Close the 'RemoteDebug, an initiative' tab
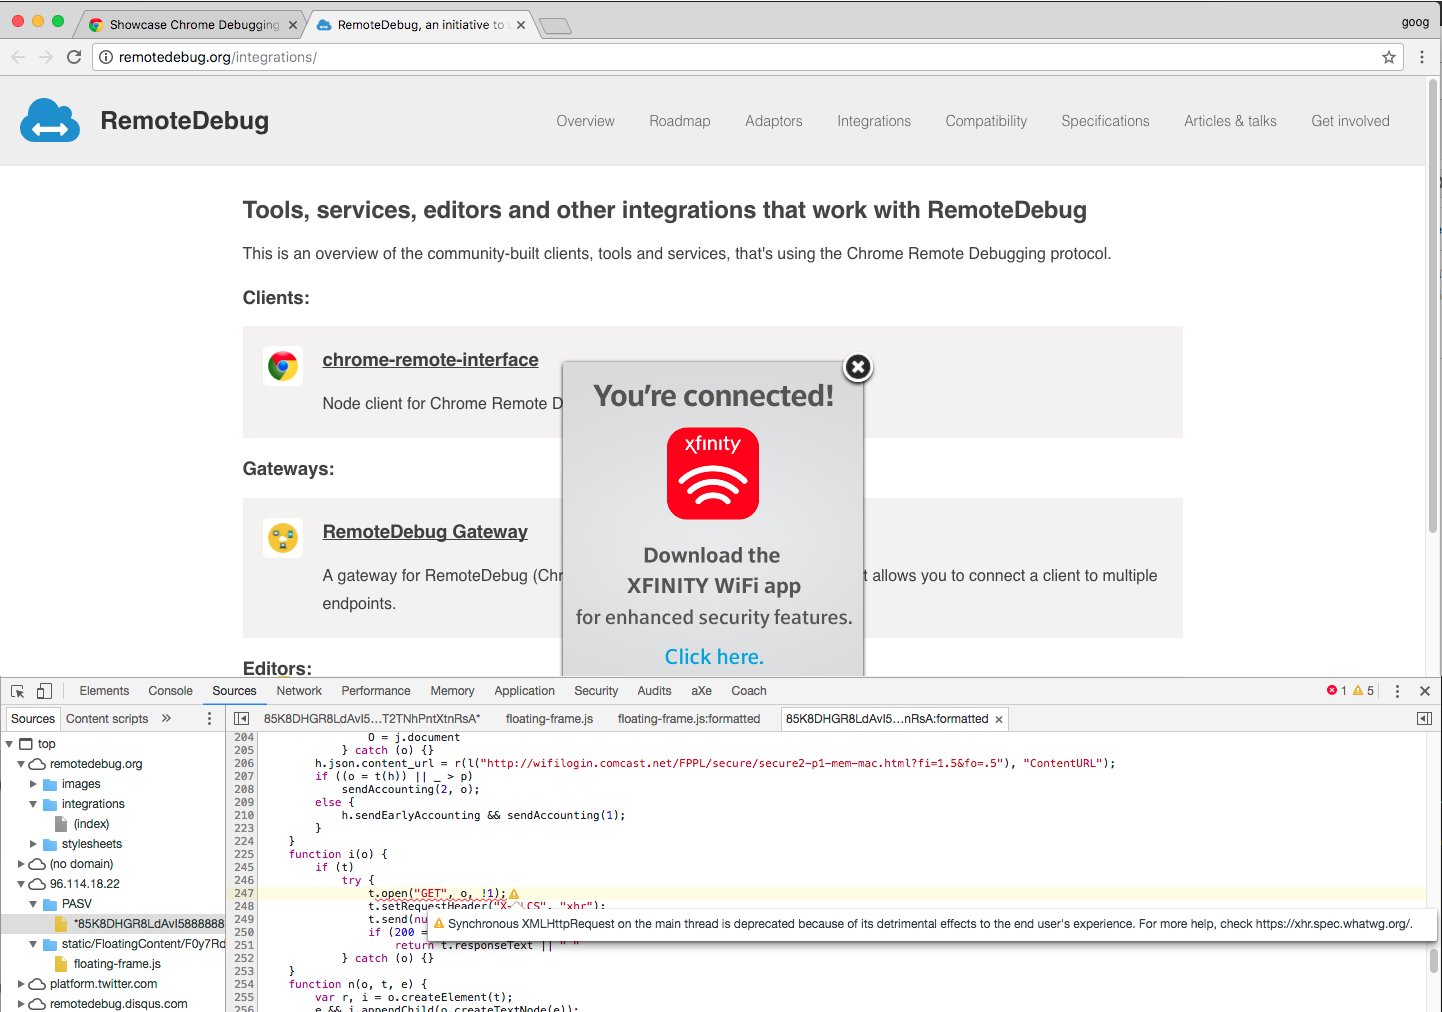 521,25
